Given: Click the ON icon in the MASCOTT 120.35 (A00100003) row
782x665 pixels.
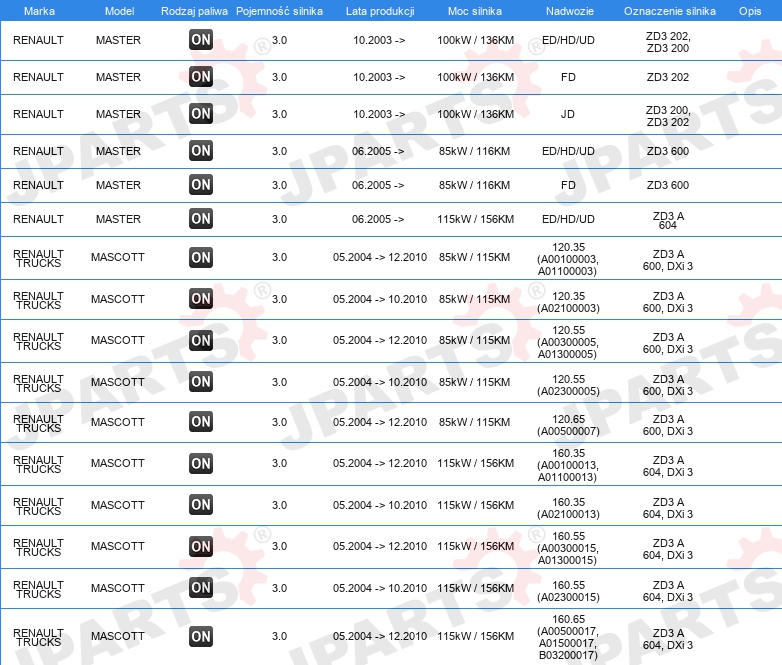Looking at the screenshot, I should tap(201, 257).
